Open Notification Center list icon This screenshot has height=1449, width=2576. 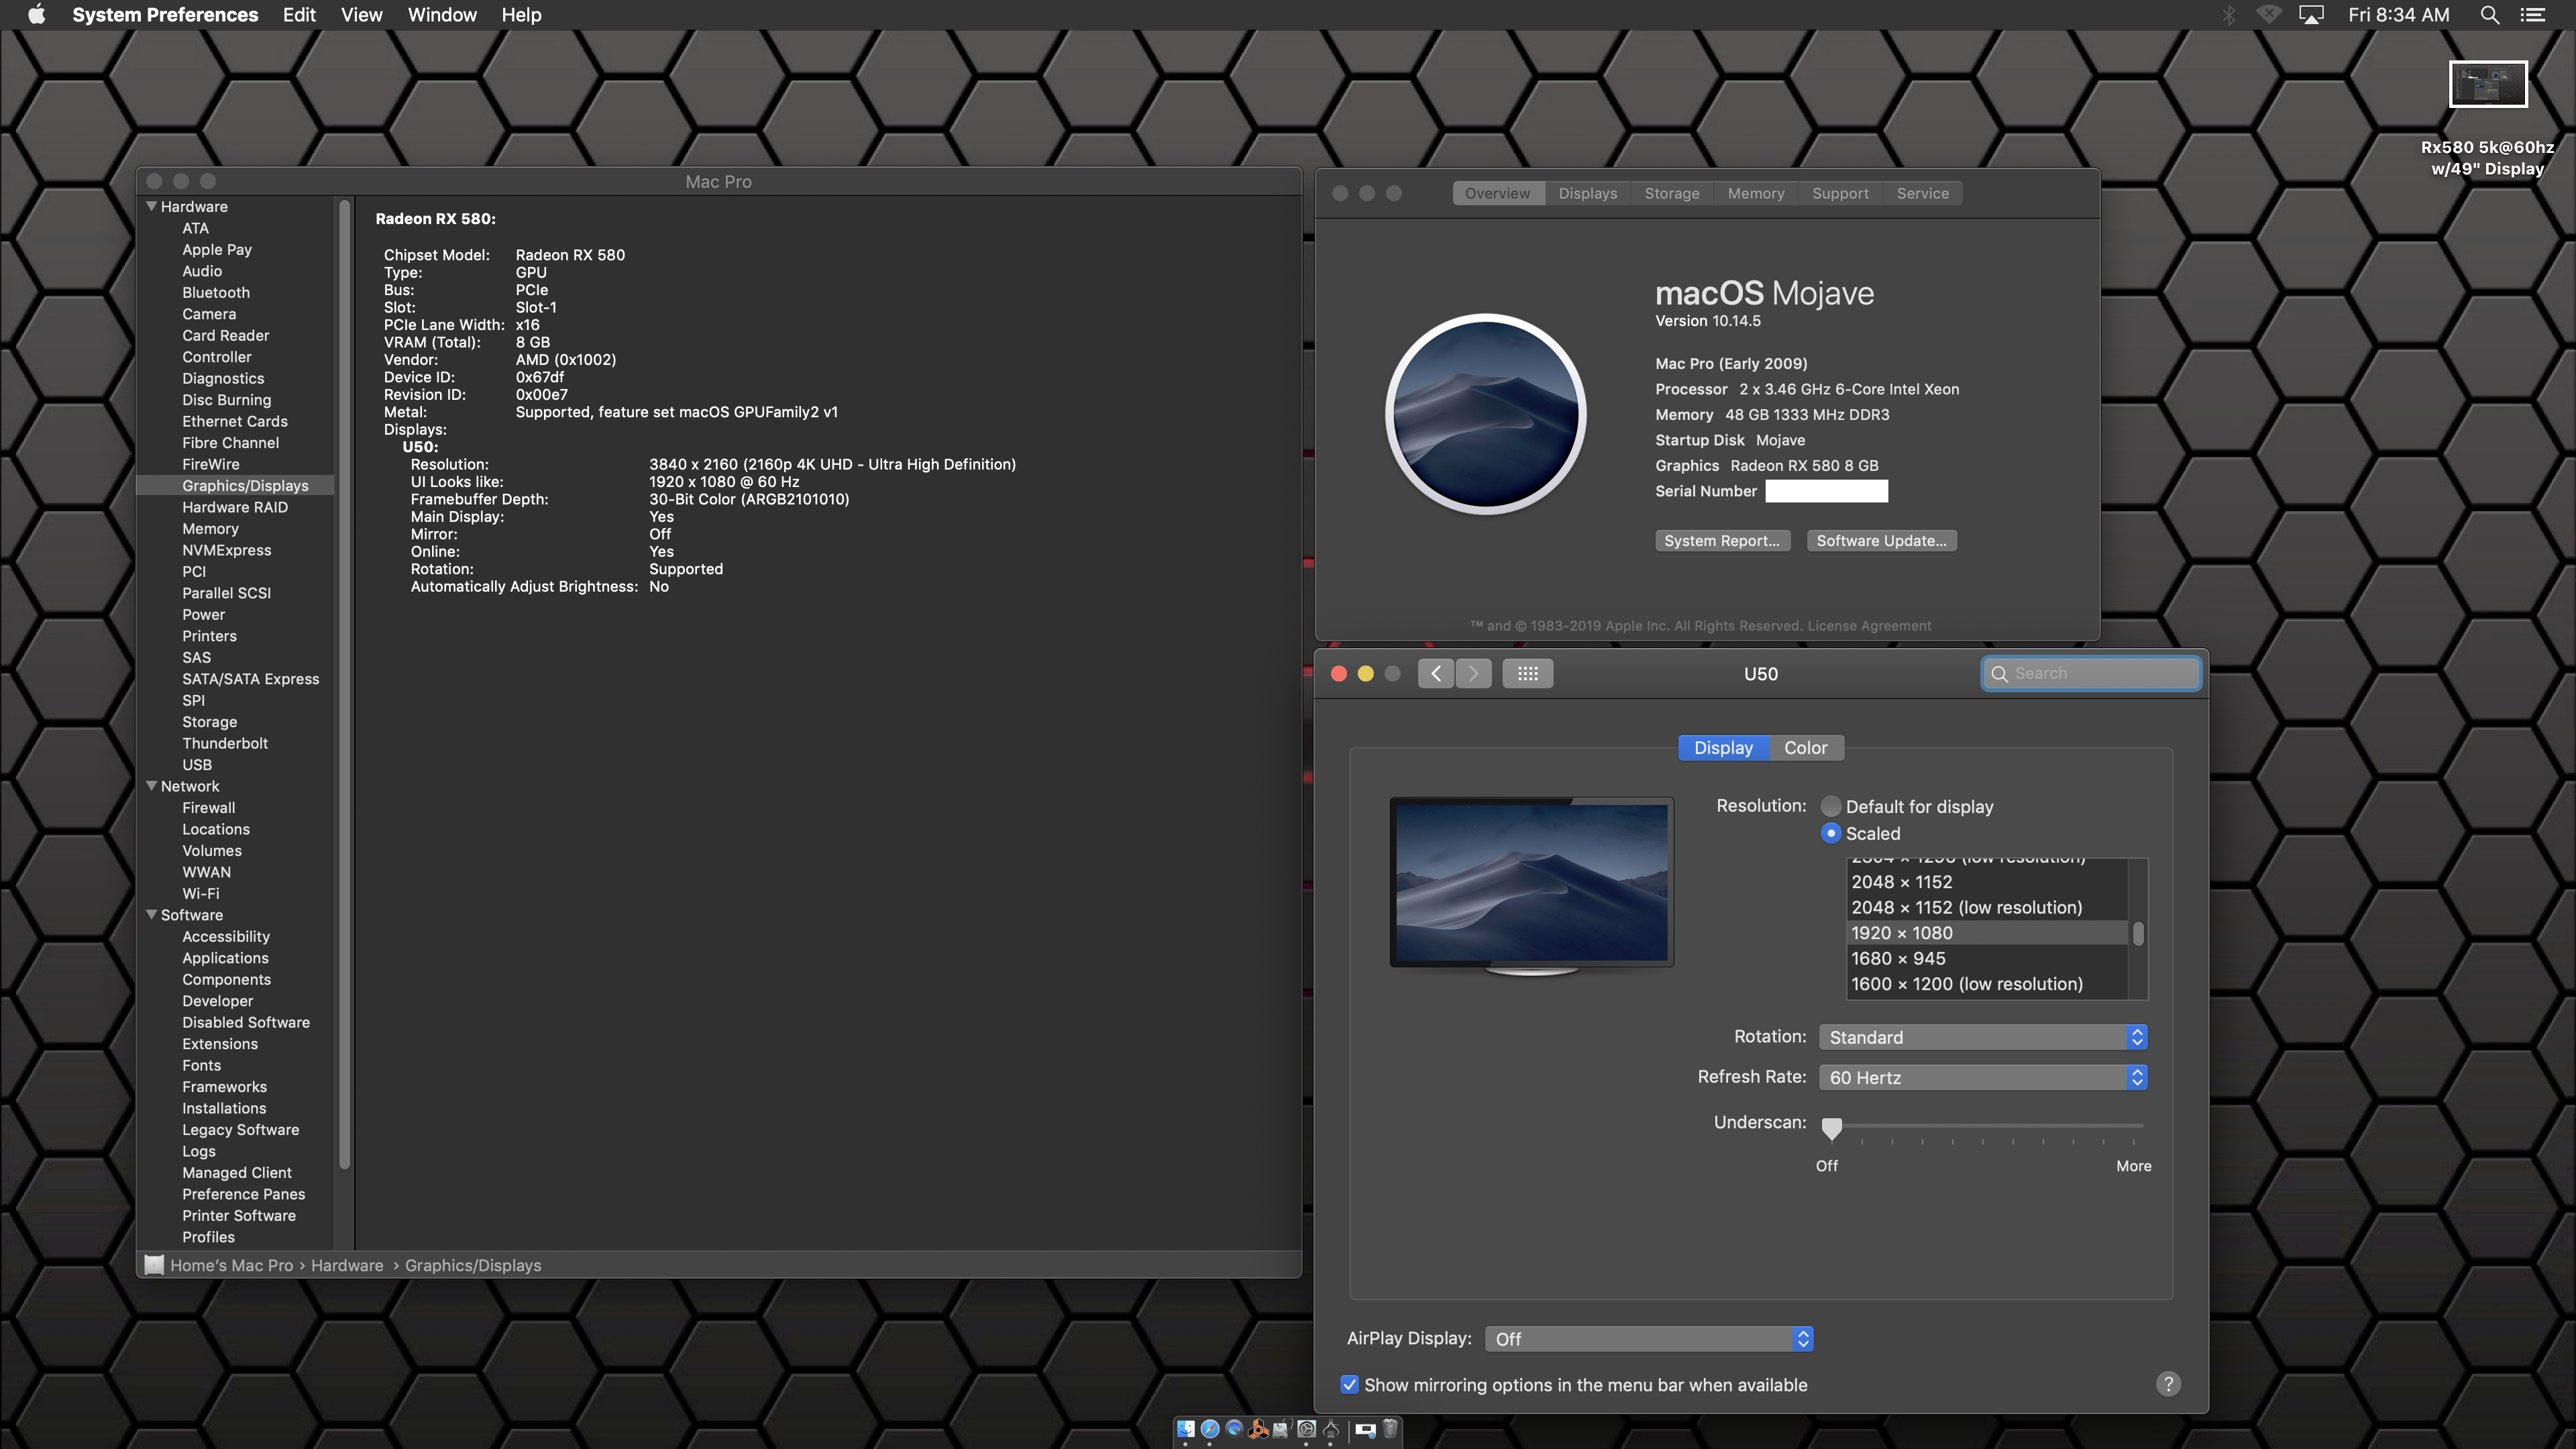(x=2533, y=15)
